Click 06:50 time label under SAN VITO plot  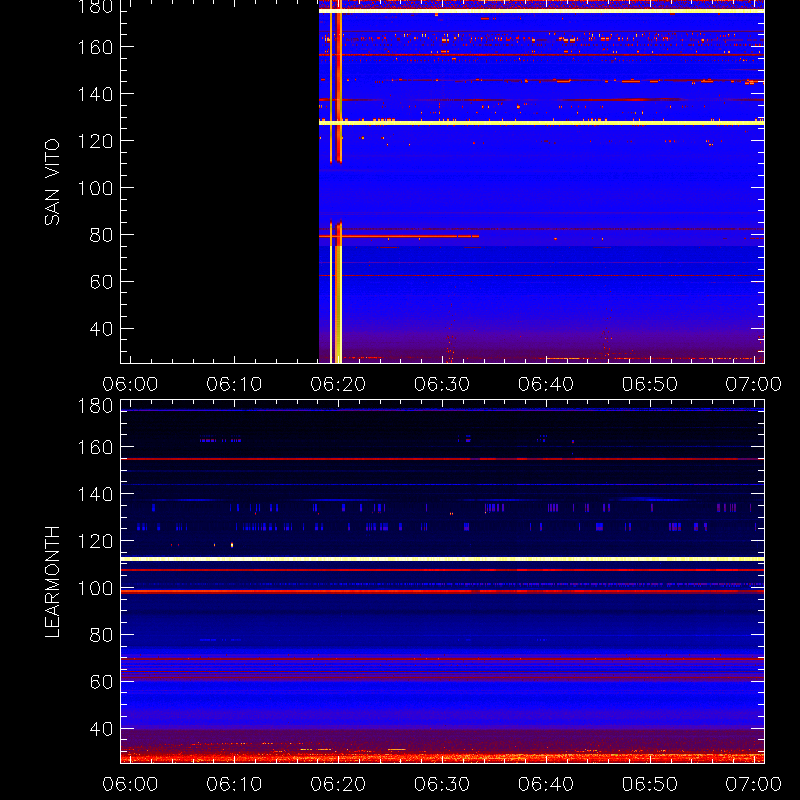point(650,384)
